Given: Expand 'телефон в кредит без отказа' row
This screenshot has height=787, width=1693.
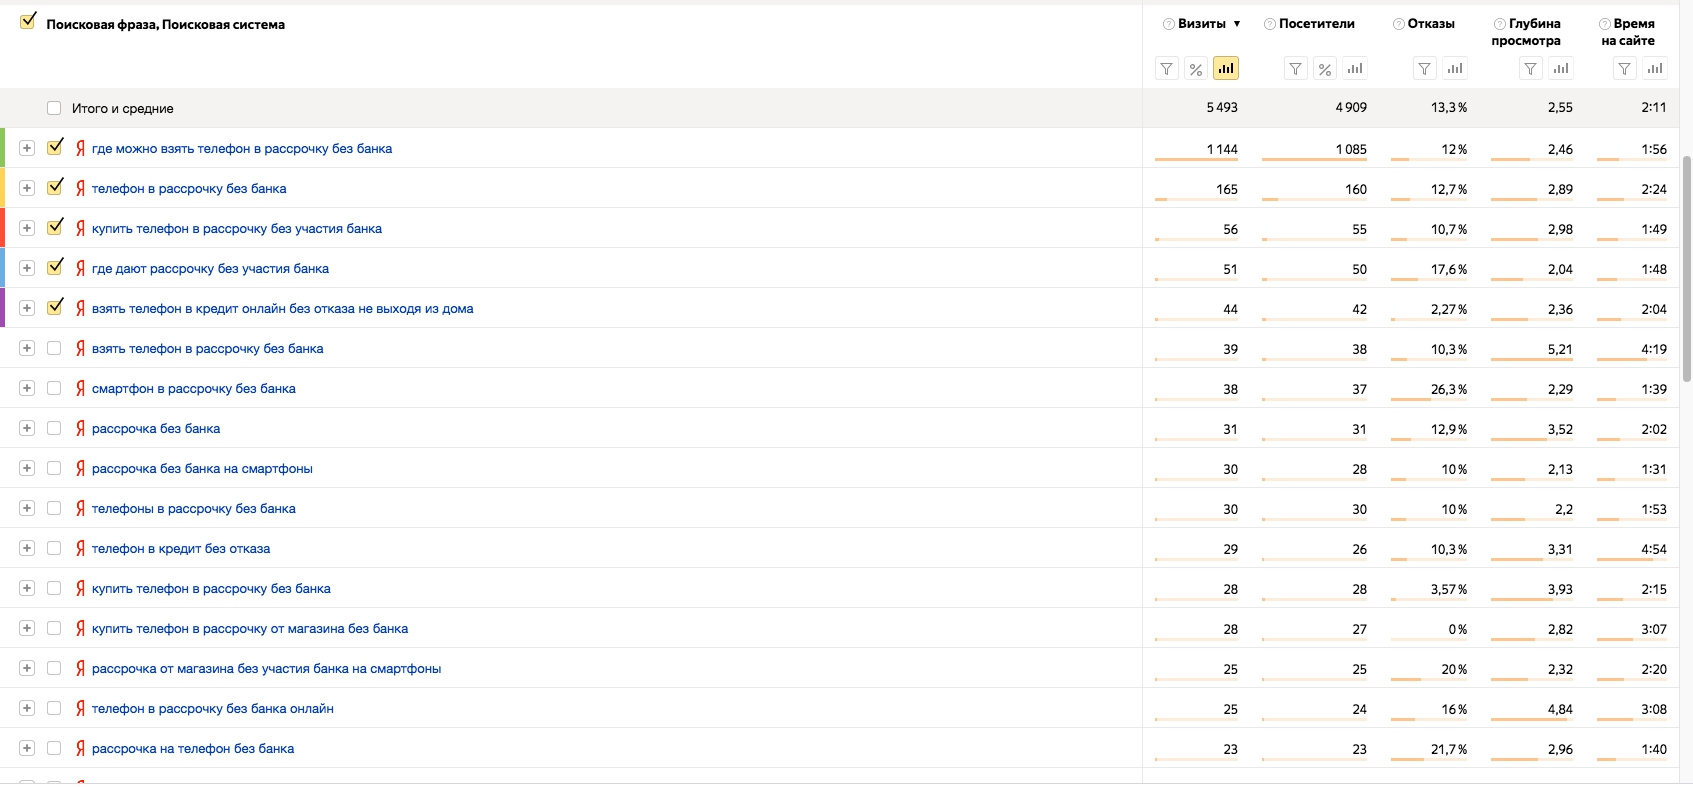Looking at the screenshot, I should 27,548.
